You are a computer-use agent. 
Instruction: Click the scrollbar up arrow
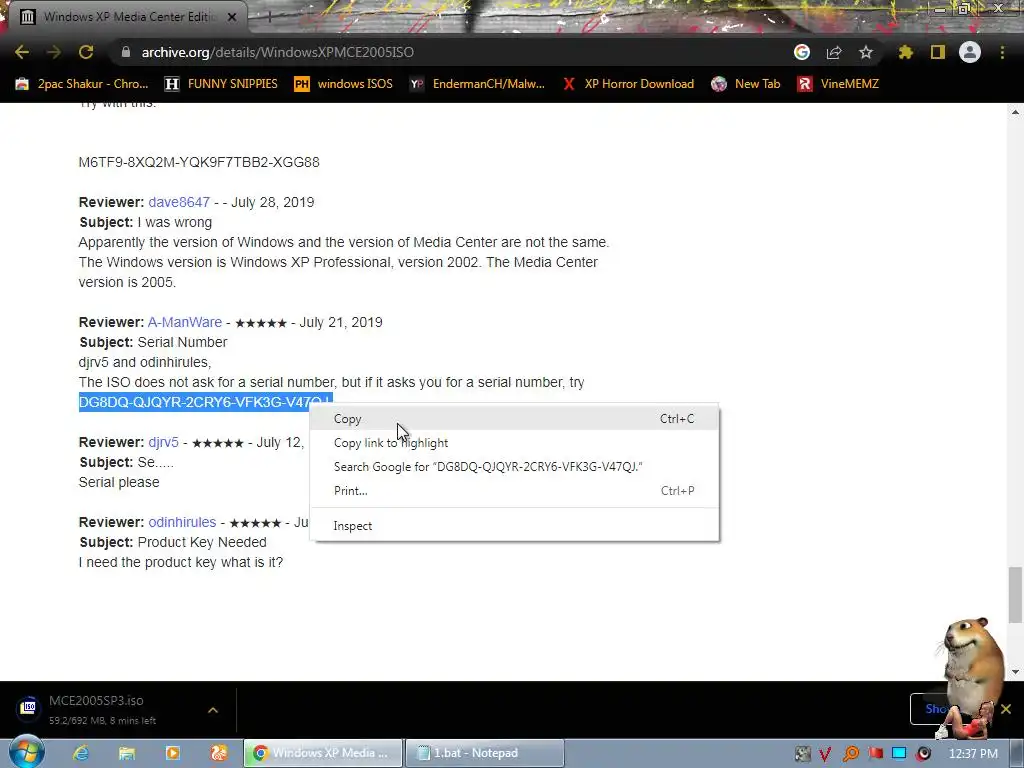click(1015, 112)
